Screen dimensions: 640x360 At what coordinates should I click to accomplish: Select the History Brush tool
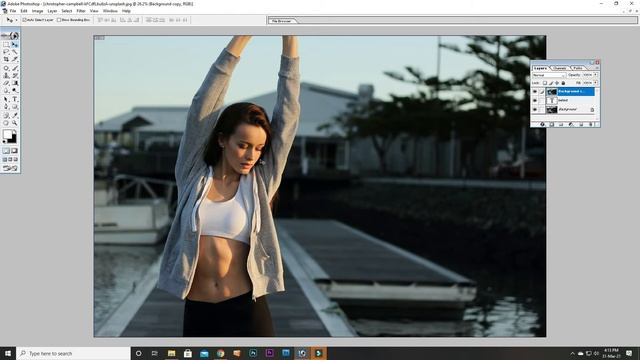(15, 76)
